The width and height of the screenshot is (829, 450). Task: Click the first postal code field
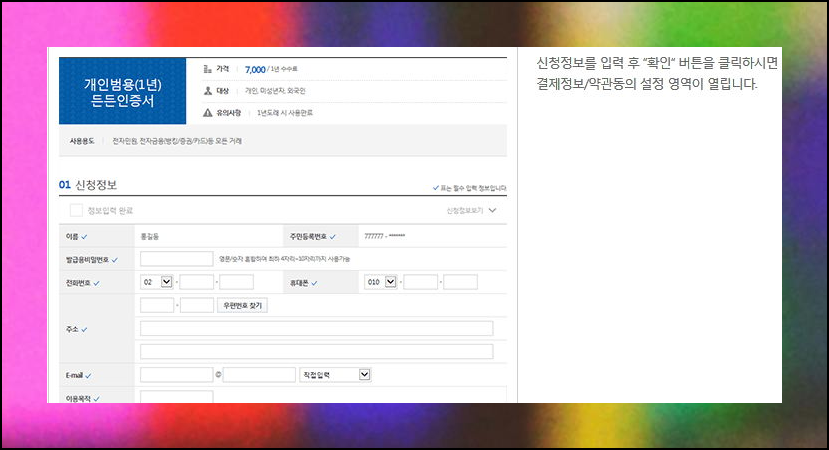[157, 305]
